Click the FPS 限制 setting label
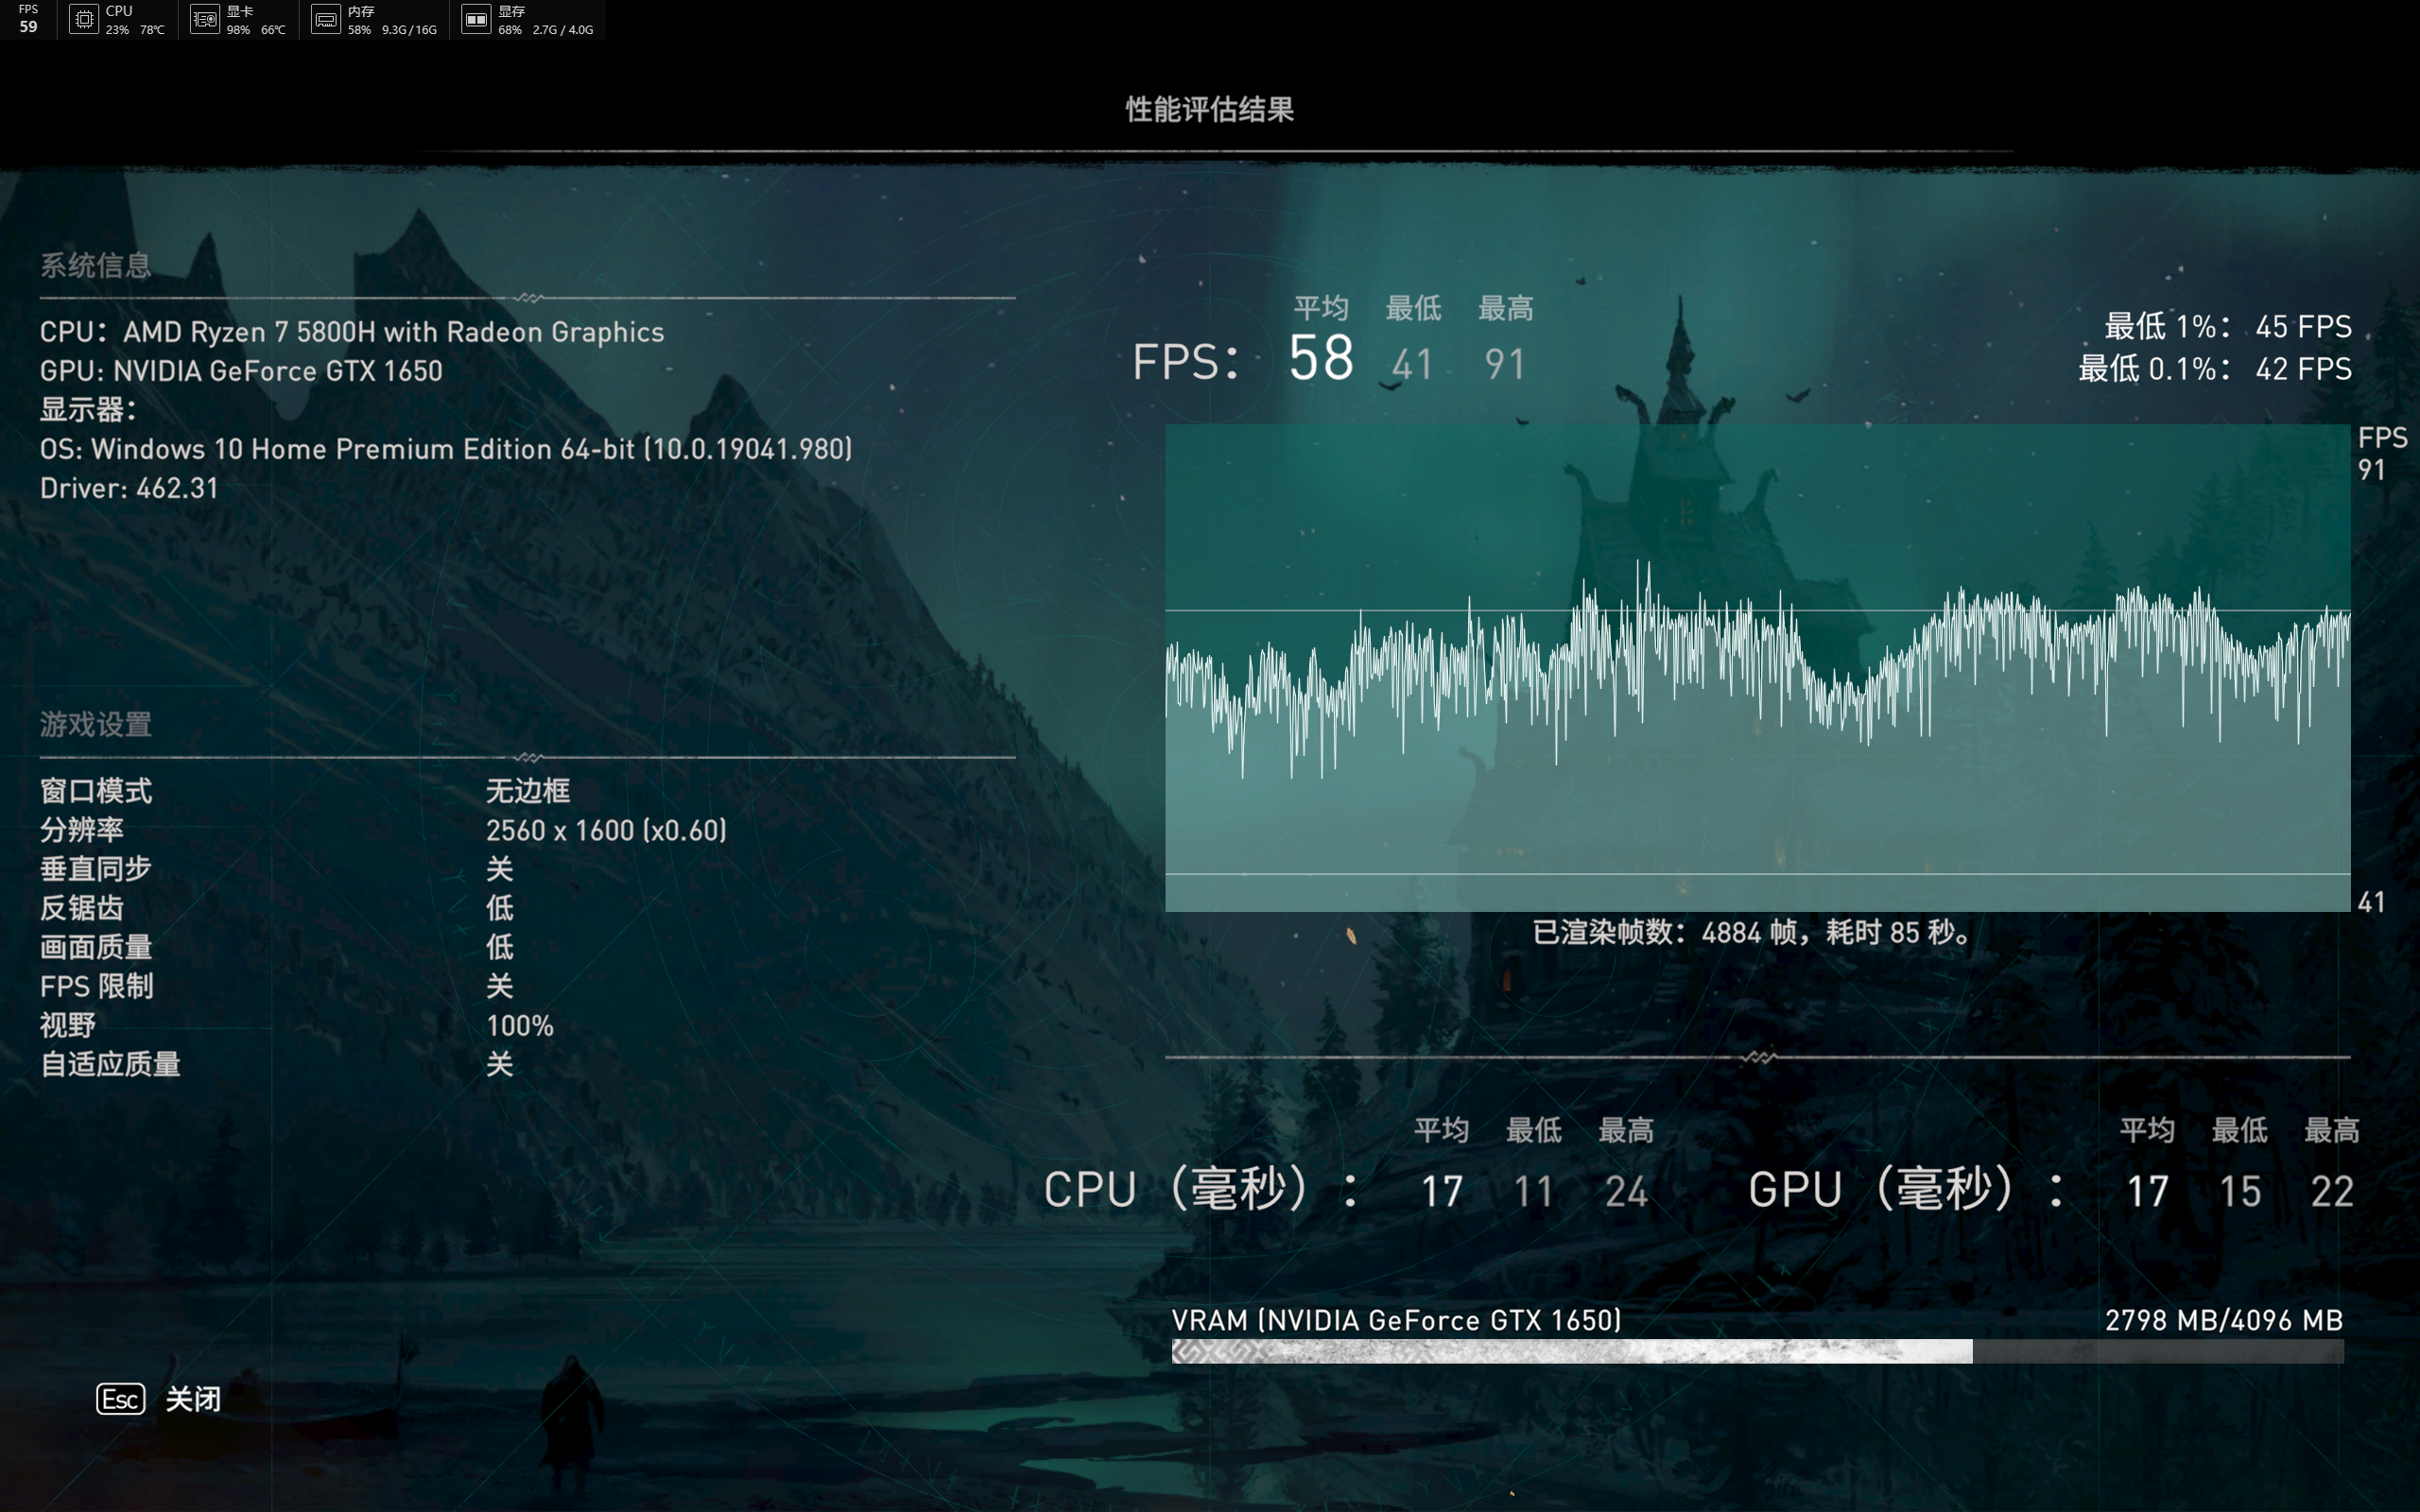The width and height of the screenshot is (2420, 1512). (x=97, y=986)
